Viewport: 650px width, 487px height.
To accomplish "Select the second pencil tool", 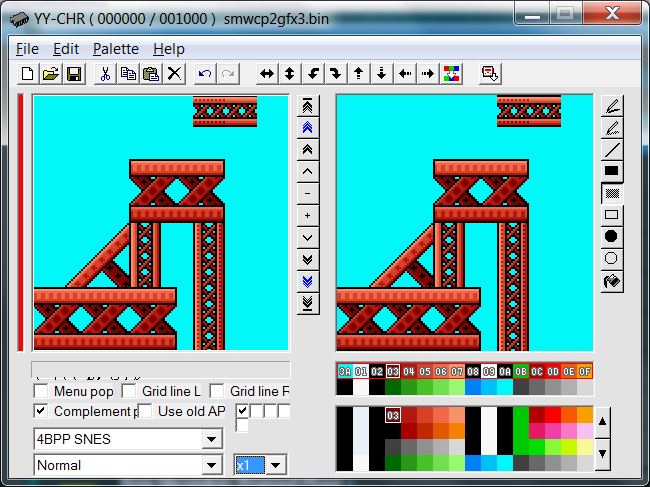I will click(x=612, y=128).
